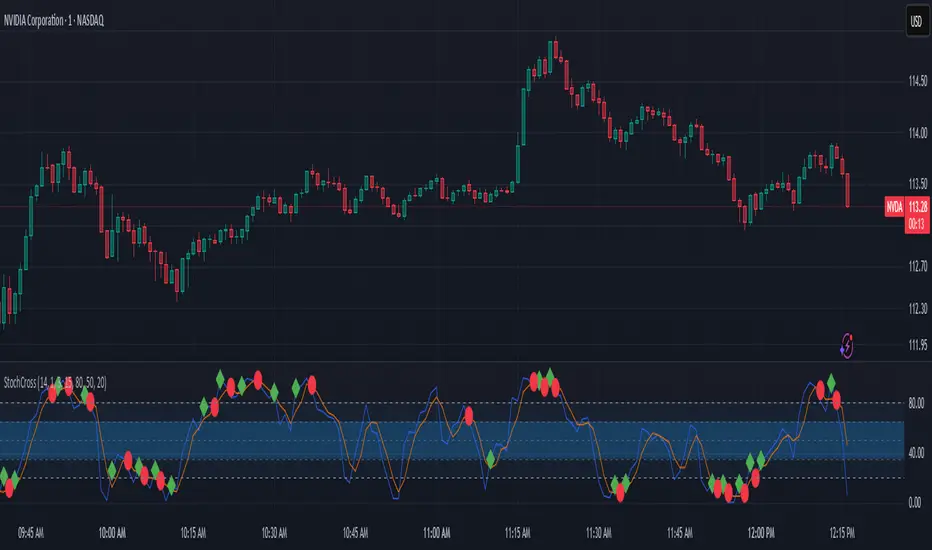Click the 114.50 label on the price scale
Screen dimensions: 932x550
point(918,81)
